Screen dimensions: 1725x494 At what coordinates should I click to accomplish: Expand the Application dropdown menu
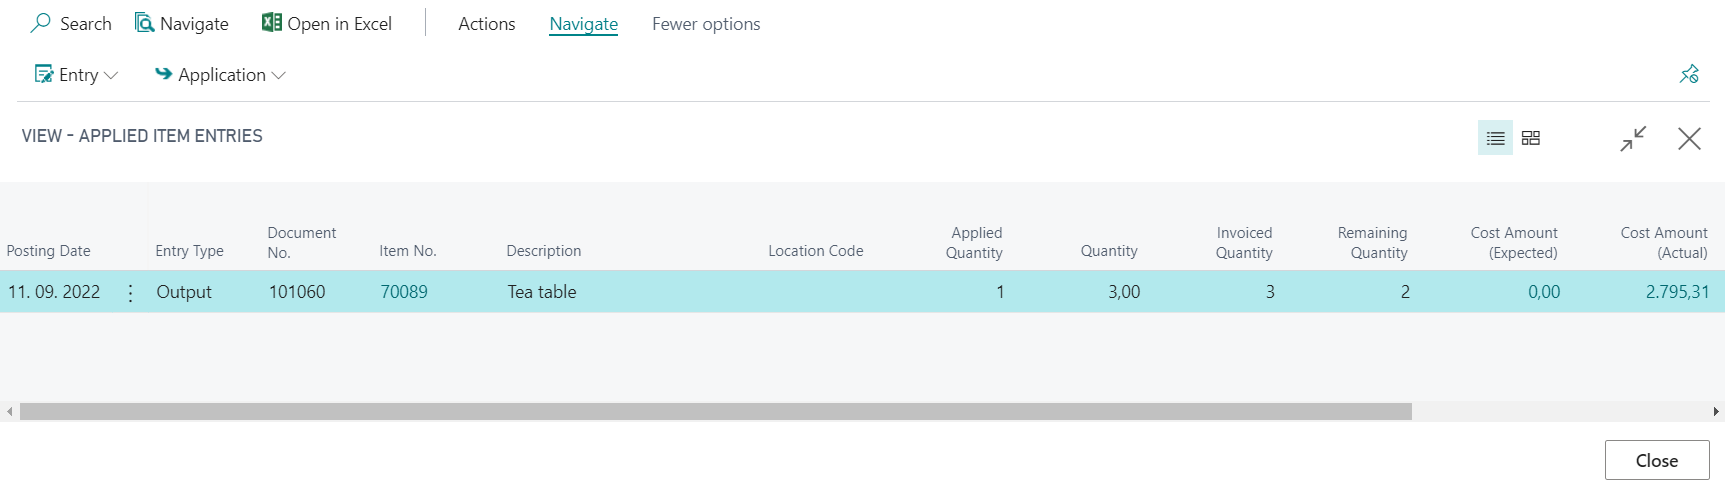click(x=220, y=75)
